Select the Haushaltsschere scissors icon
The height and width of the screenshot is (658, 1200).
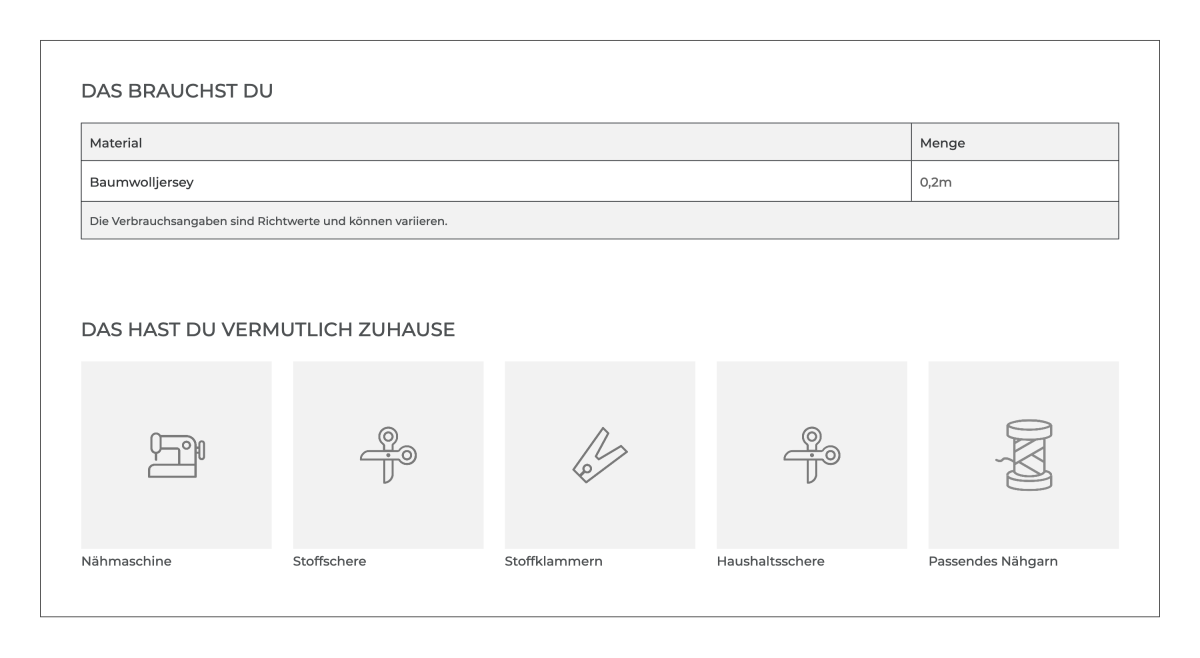point(812,455)
